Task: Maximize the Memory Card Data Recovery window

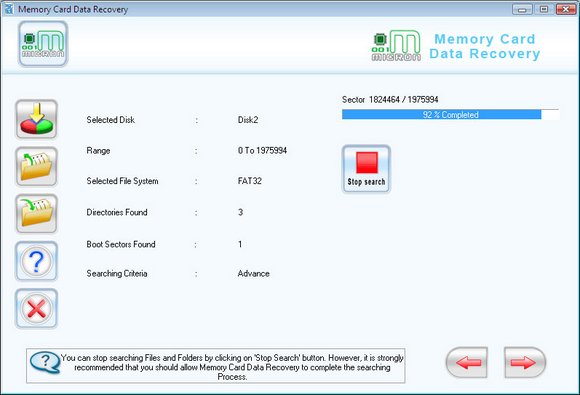Action: click(544, 9)
